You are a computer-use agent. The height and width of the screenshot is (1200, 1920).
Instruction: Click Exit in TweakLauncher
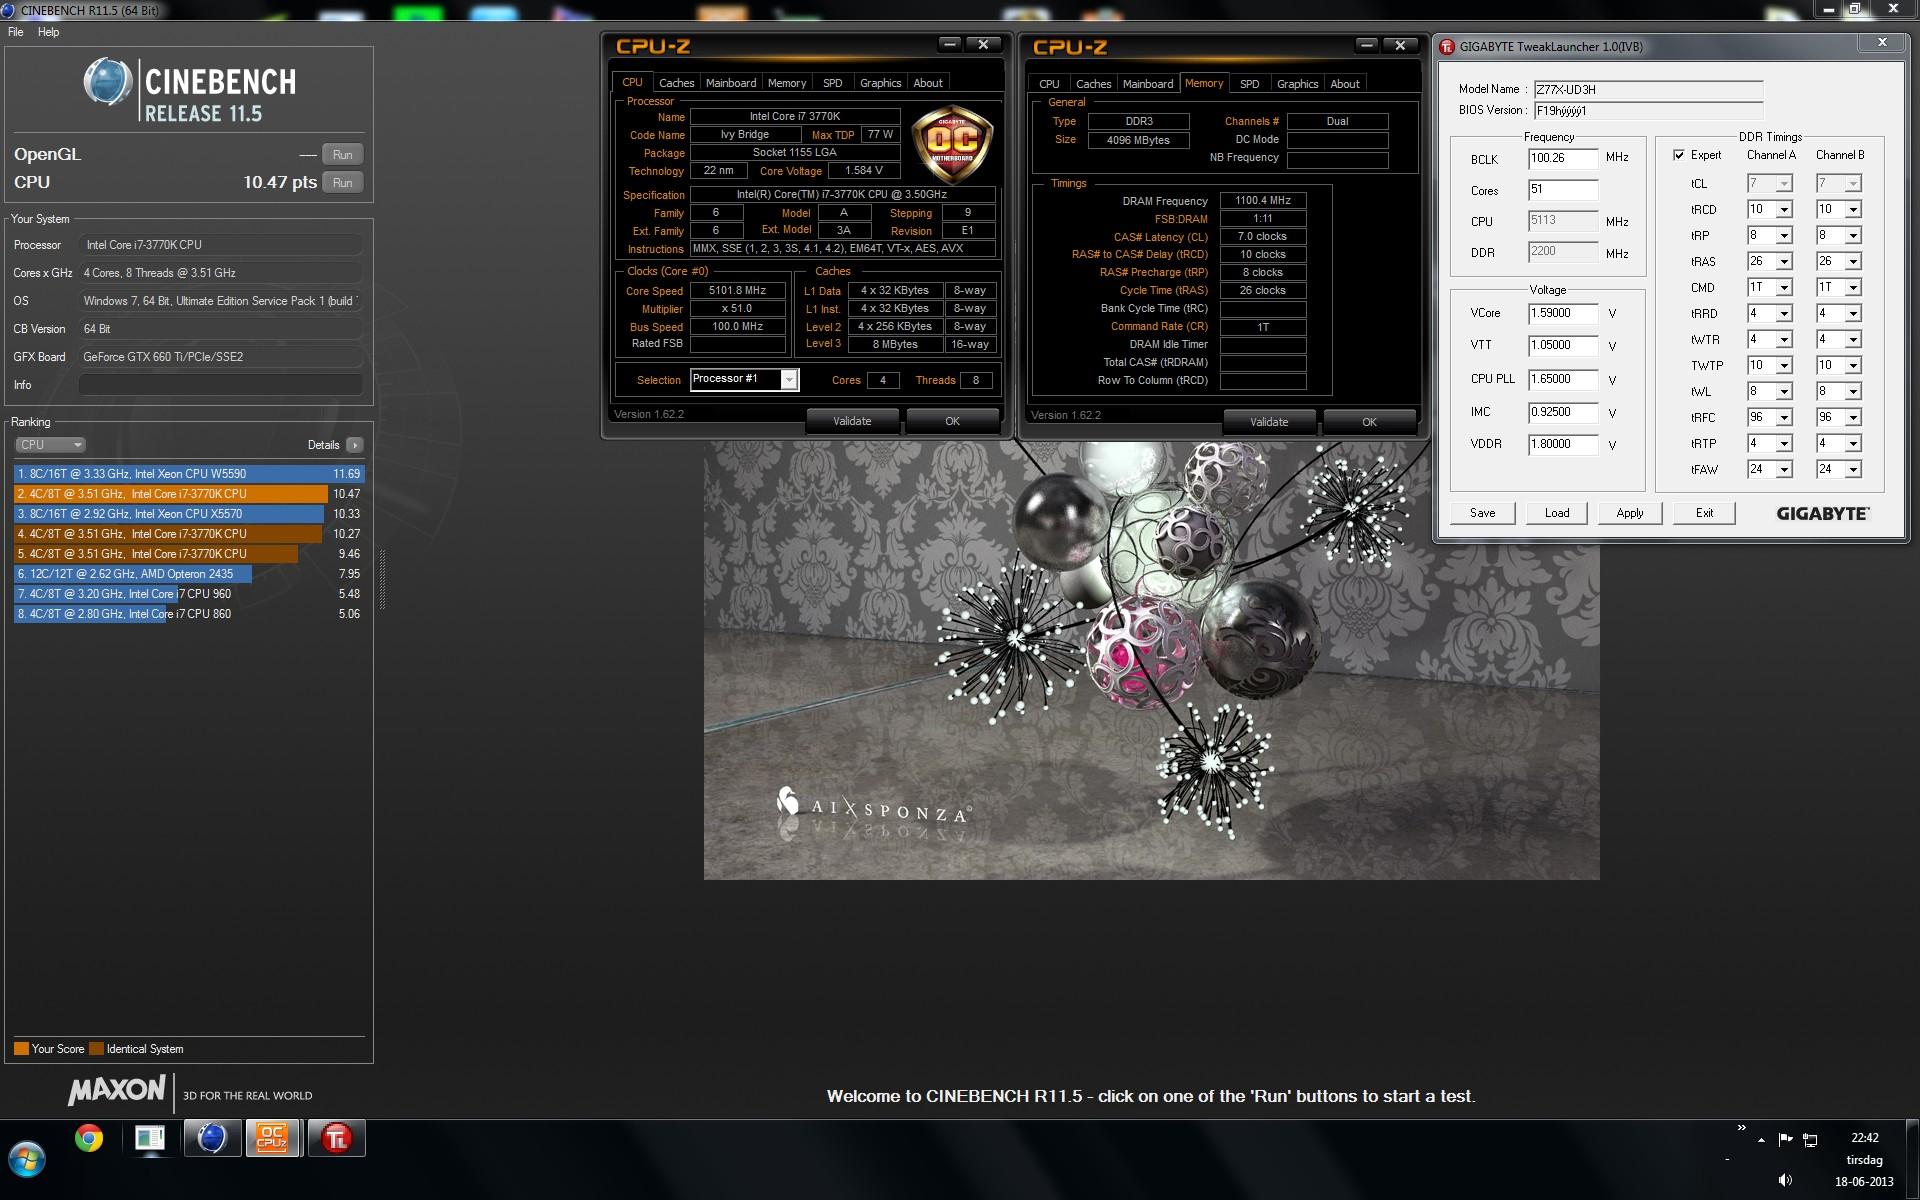[x=1704, y=513]
